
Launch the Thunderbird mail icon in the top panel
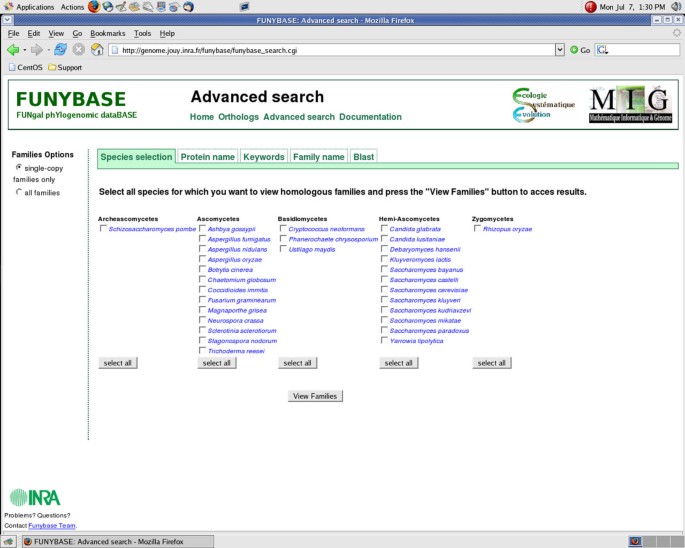189,7
